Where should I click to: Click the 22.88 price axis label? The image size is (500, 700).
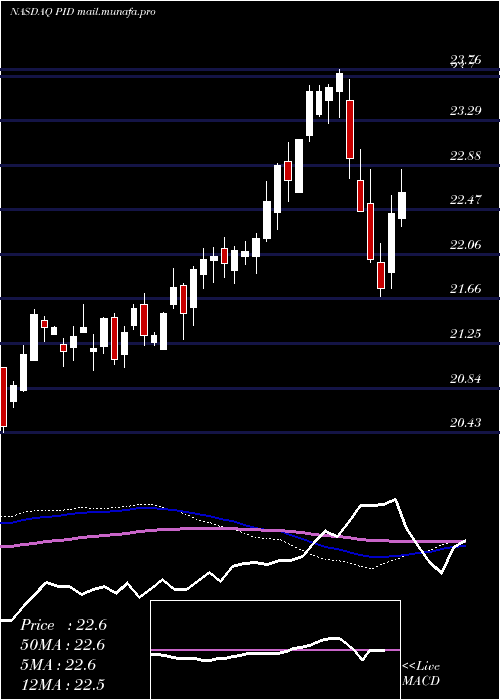pos(466,156)
